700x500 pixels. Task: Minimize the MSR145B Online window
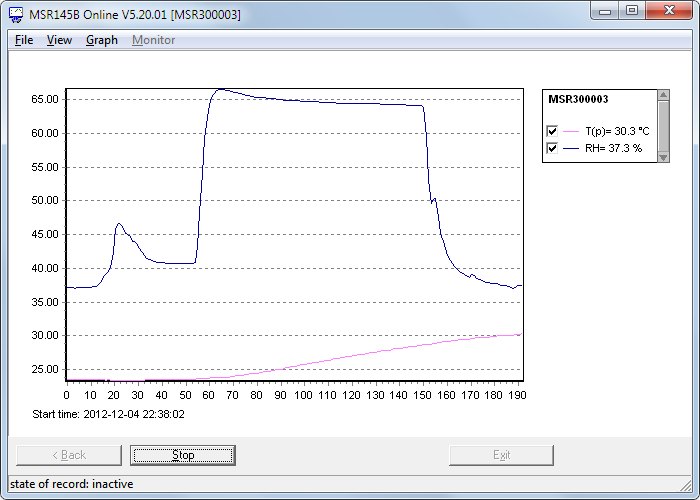tap(605, 11)
